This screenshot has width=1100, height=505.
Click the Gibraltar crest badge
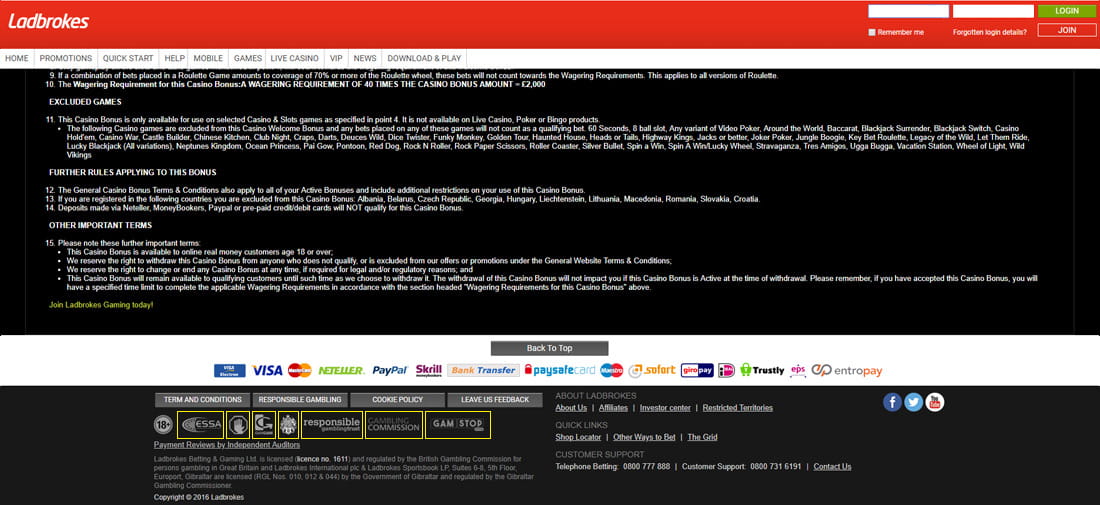288,425
